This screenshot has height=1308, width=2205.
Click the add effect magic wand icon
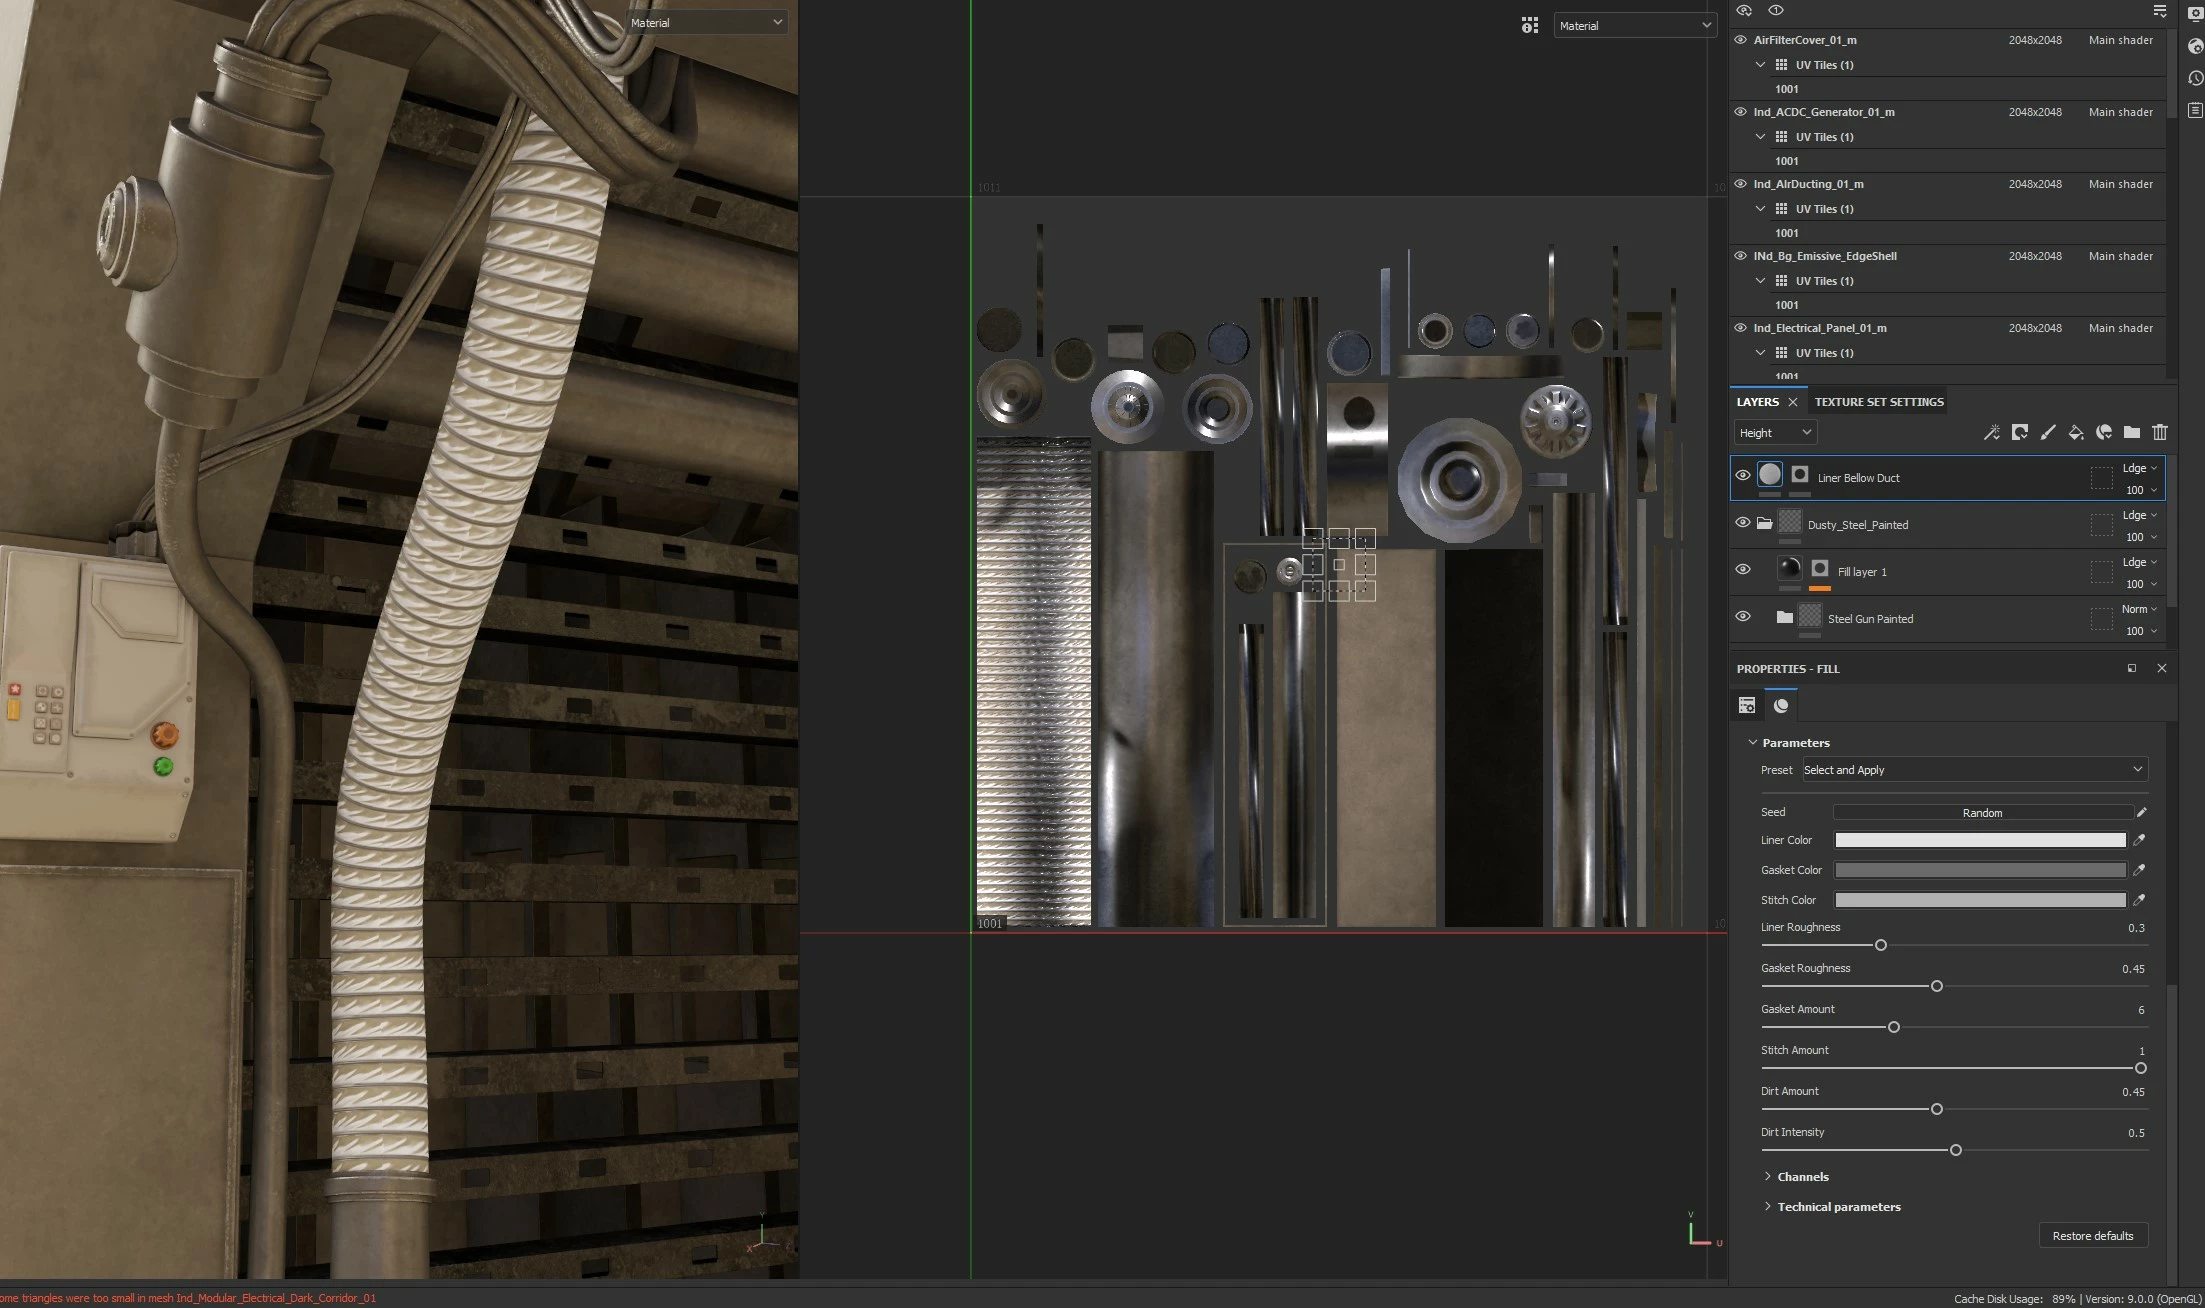1991,432
